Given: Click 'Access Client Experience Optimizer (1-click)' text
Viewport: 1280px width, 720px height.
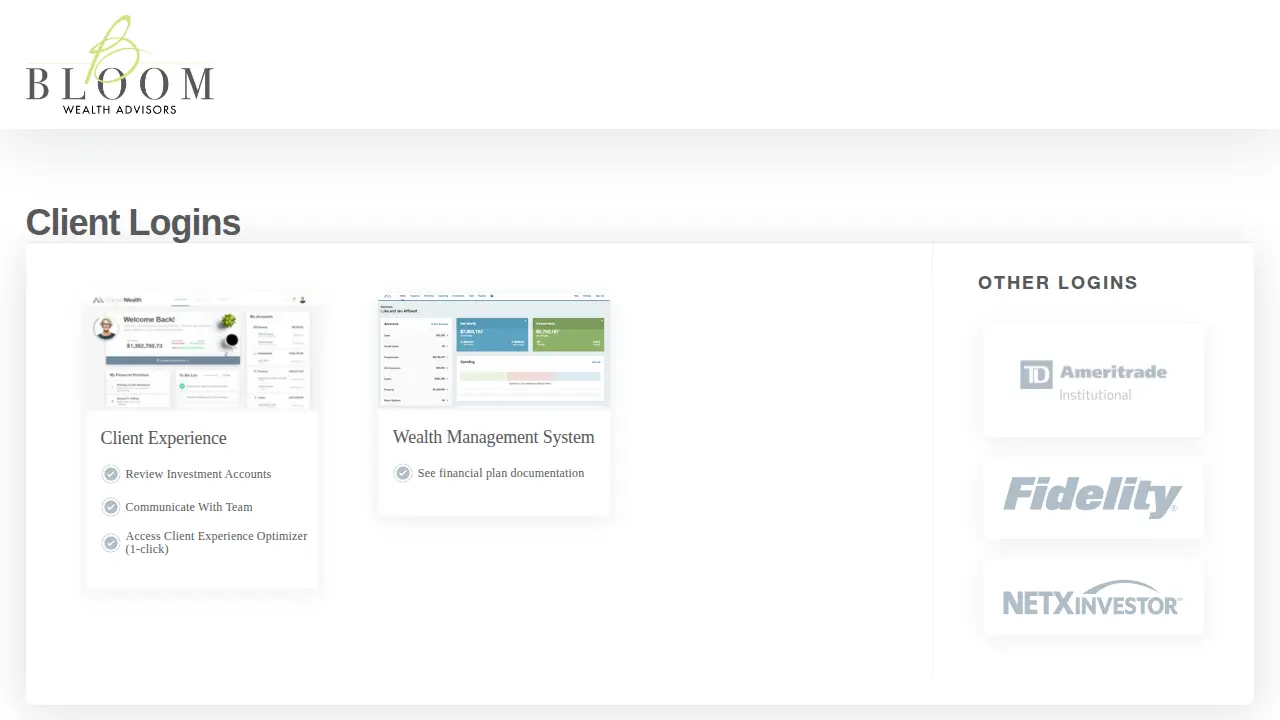Looking at the screenshot, I should tap(217, 542).
